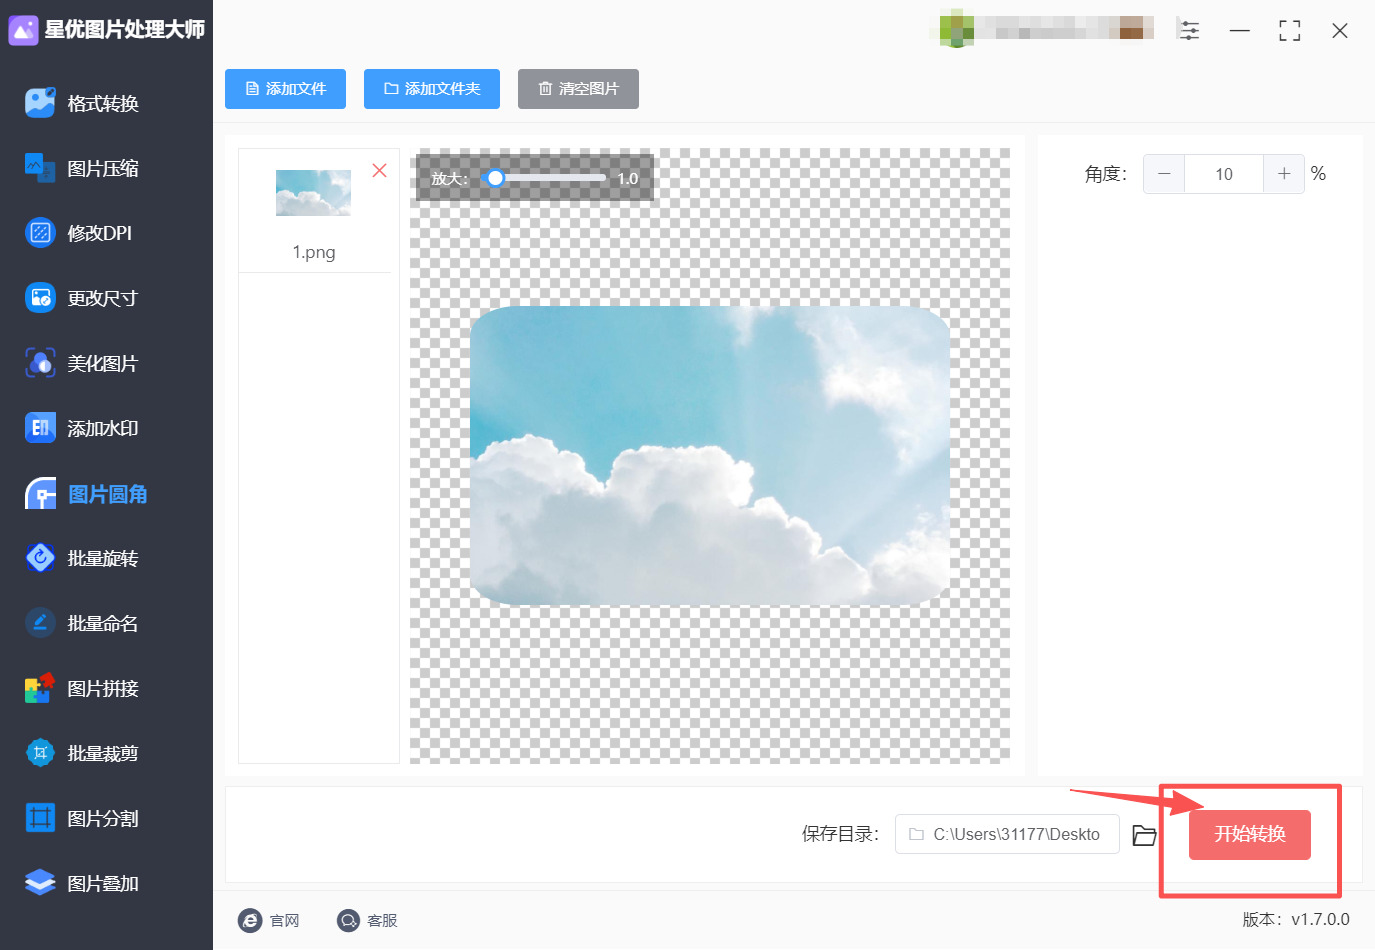This screenshot has width=1375, height=950.
Task: Decrease the 角度 value with minus
Action: [x=1164, y=174]
